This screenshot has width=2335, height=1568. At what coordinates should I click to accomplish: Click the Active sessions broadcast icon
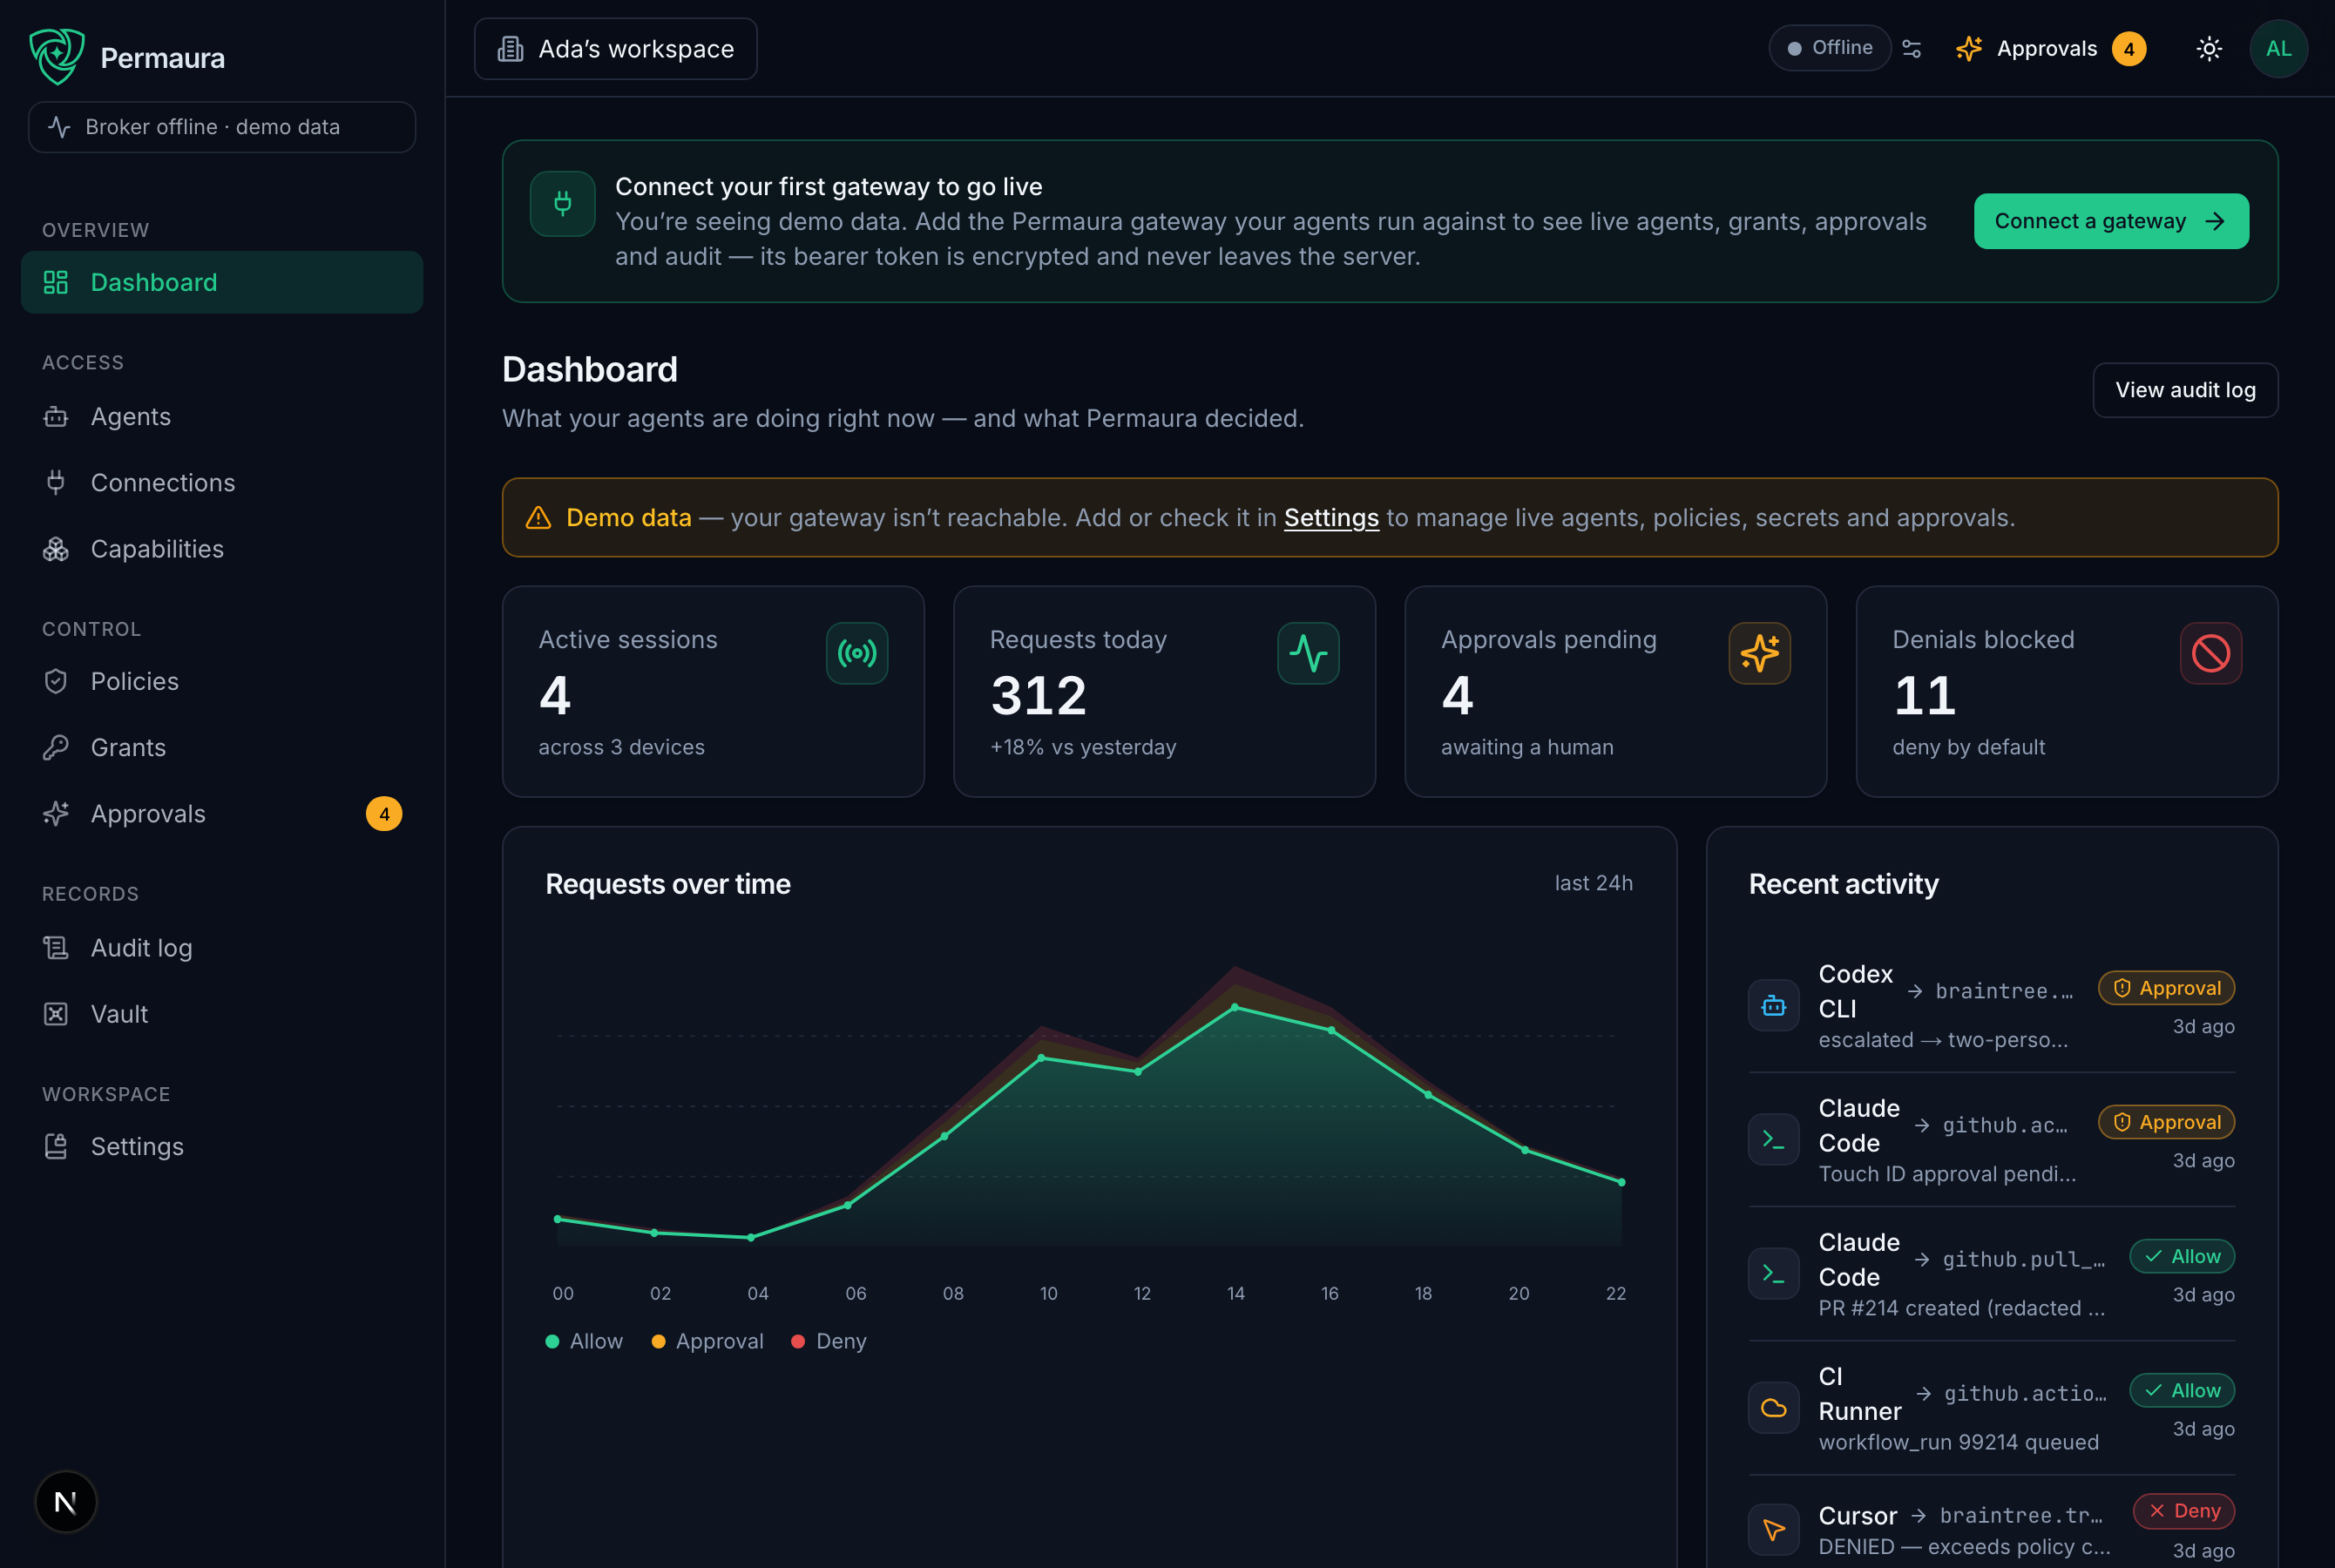point(857,653)
